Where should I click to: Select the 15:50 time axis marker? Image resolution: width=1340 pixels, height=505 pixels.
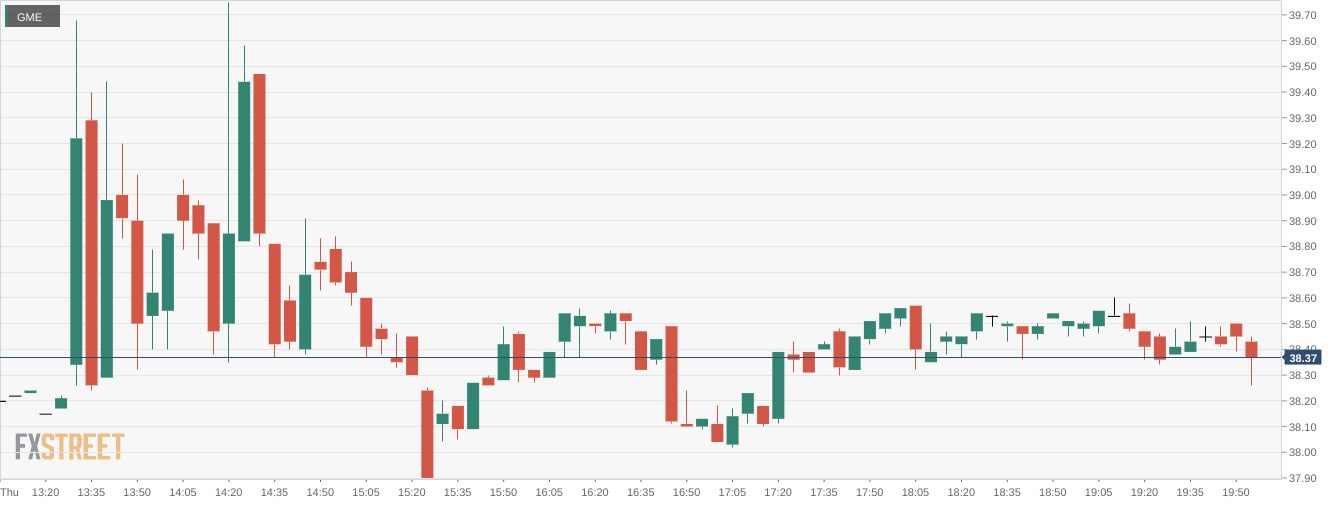click(503, 492)
